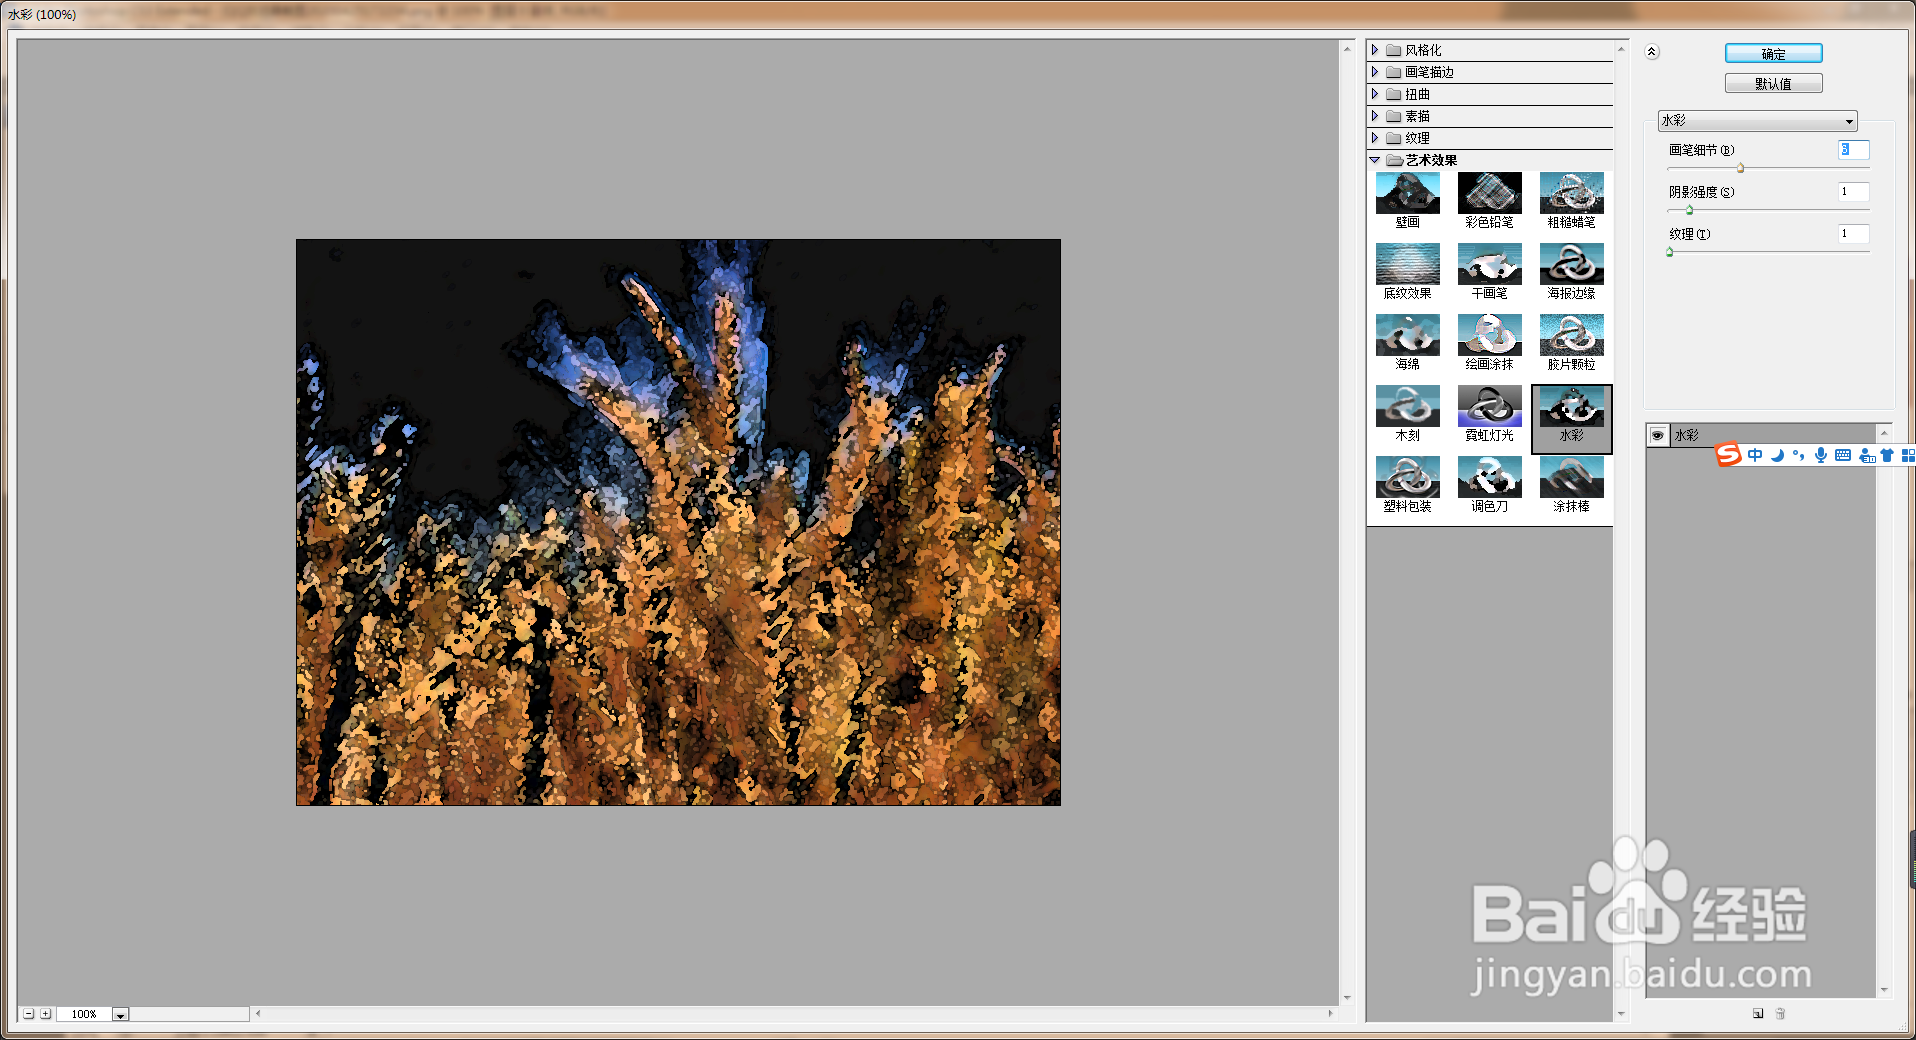The image size is (1916, 1040).
Task: Click the 默认值 (Default) button
Action: pos(1773,84)
